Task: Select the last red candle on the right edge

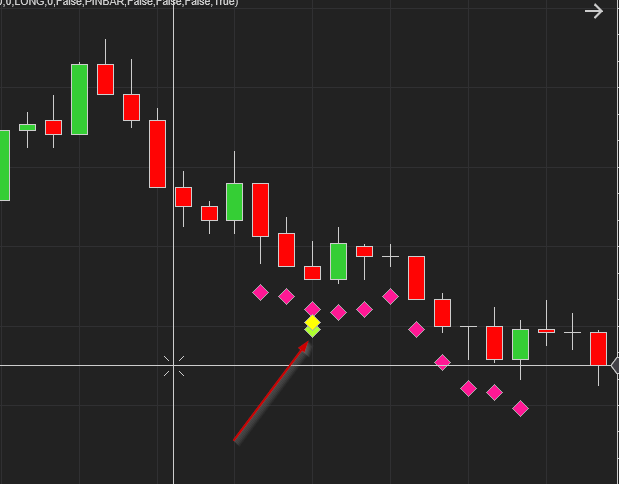Action: click(x=598, y=349)
